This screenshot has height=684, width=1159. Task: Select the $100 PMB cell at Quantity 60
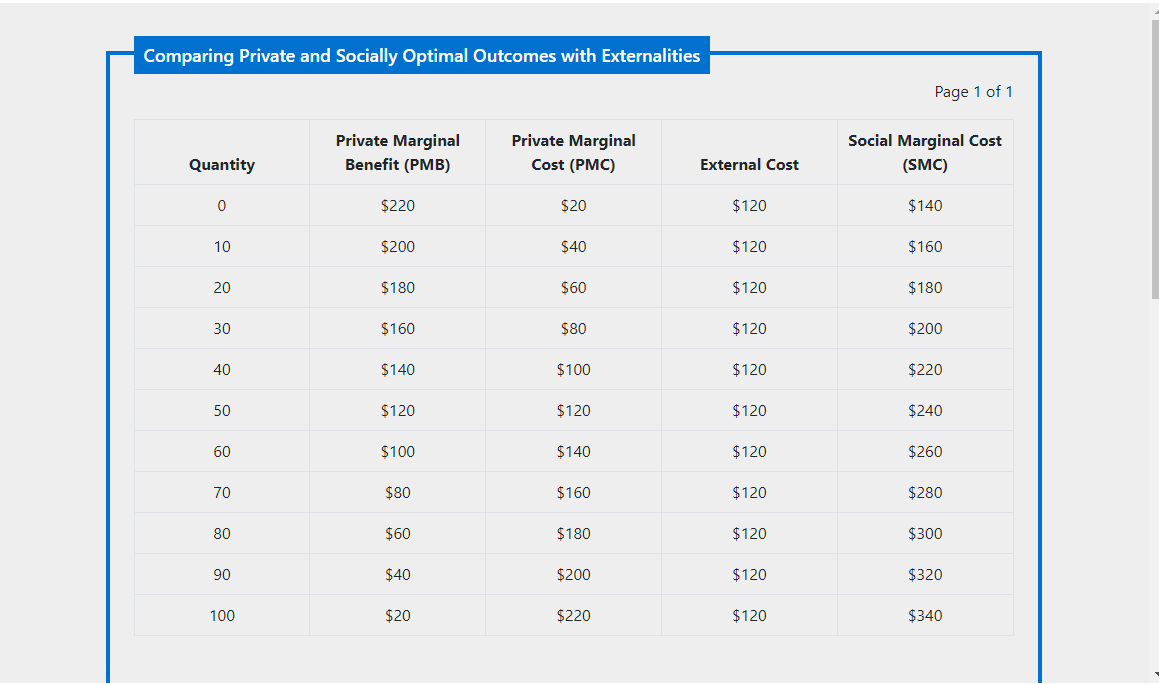(x=397, y=451)
